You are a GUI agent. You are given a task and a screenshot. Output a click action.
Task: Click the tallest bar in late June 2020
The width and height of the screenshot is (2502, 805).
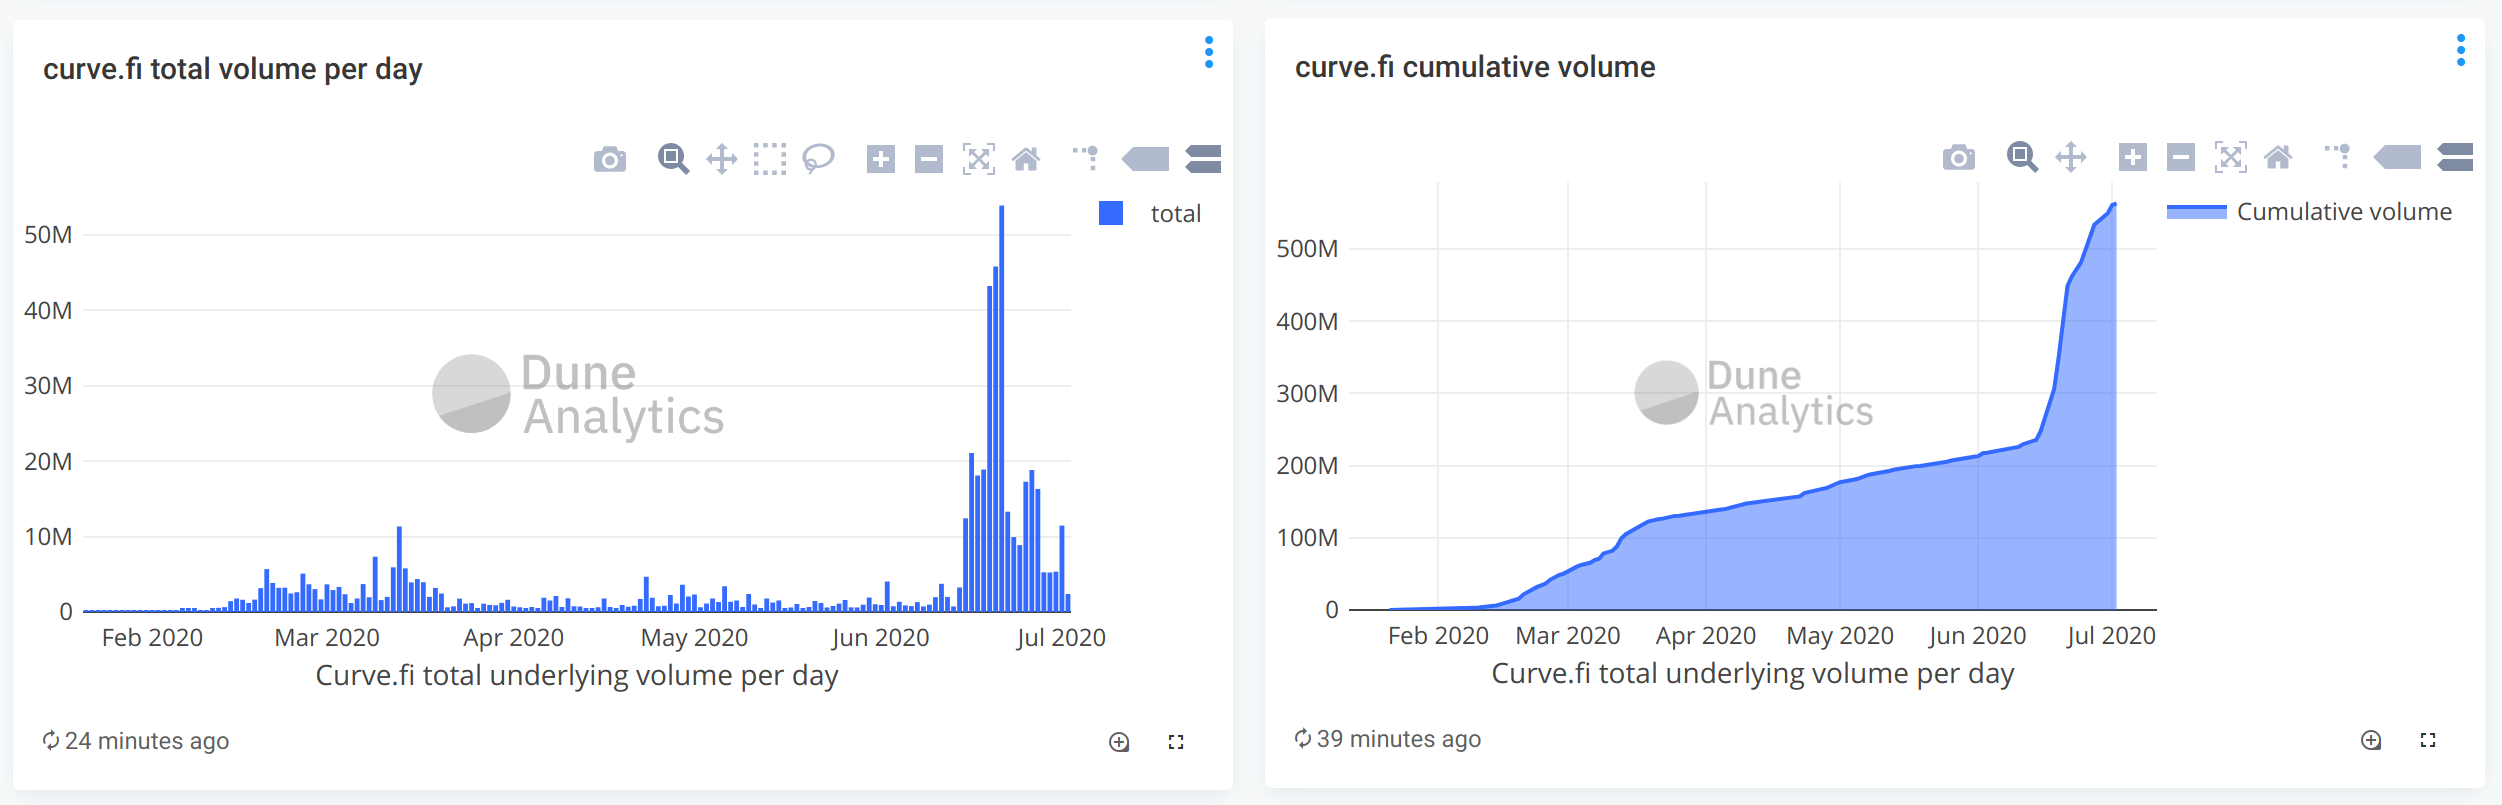1001,408
